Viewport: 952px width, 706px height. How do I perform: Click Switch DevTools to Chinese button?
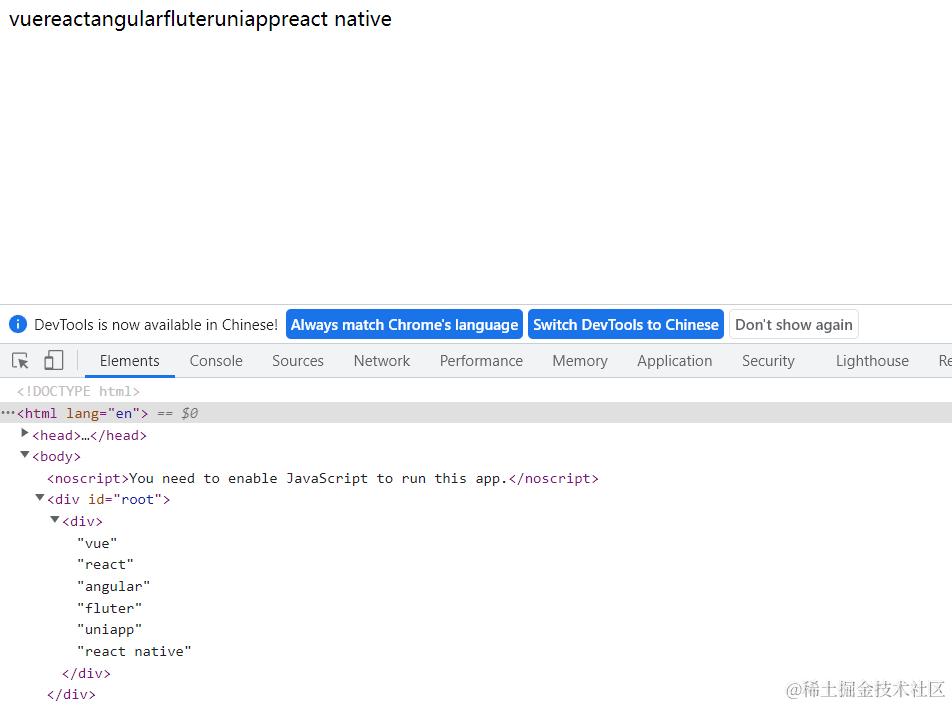click(626, 324)
